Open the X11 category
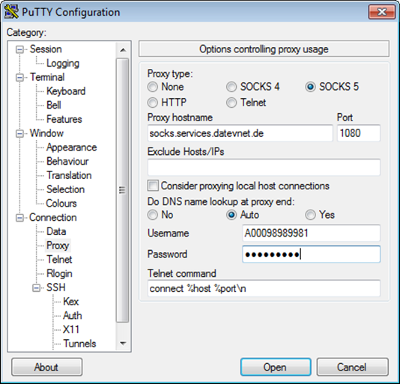Screen dimensions: 400x384 coord(71,329)
